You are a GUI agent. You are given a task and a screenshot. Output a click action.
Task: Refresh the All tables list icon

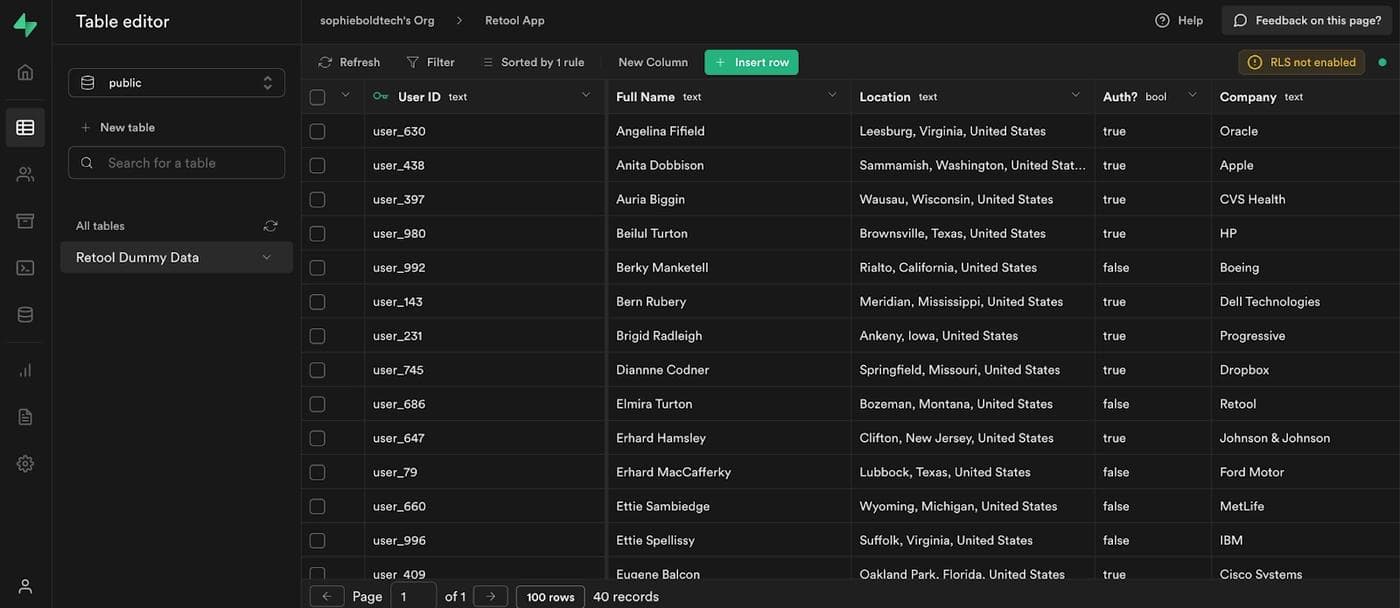click(x=270, y=226)
